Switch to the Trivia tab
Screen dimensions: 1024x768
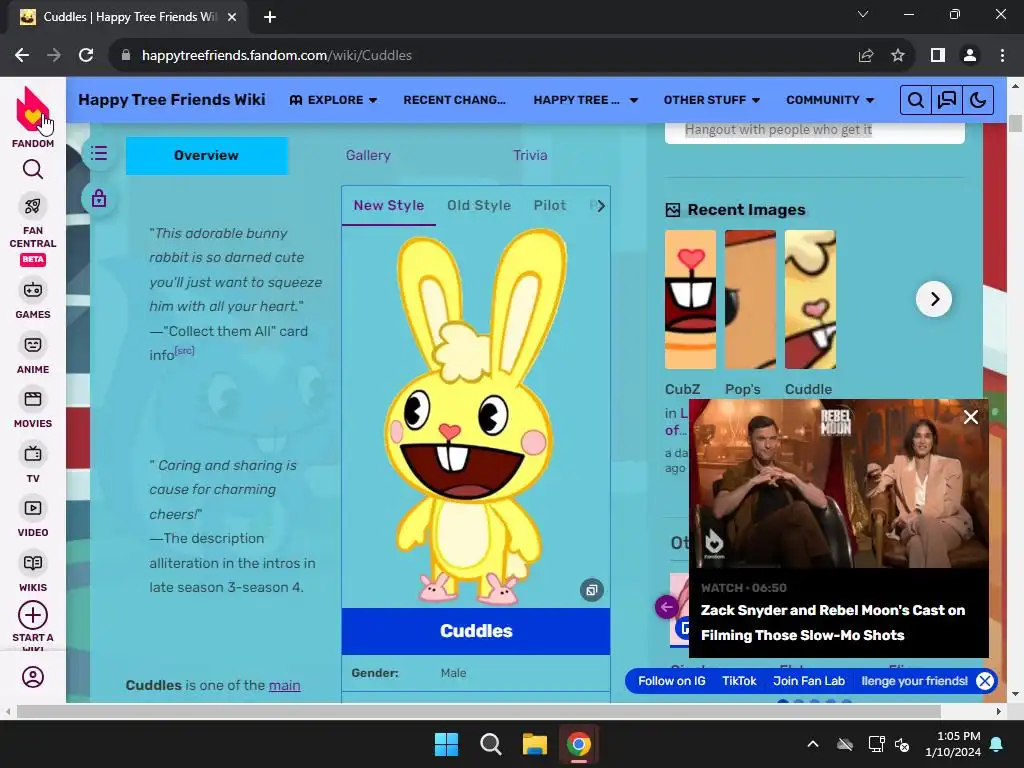point(530,155)
